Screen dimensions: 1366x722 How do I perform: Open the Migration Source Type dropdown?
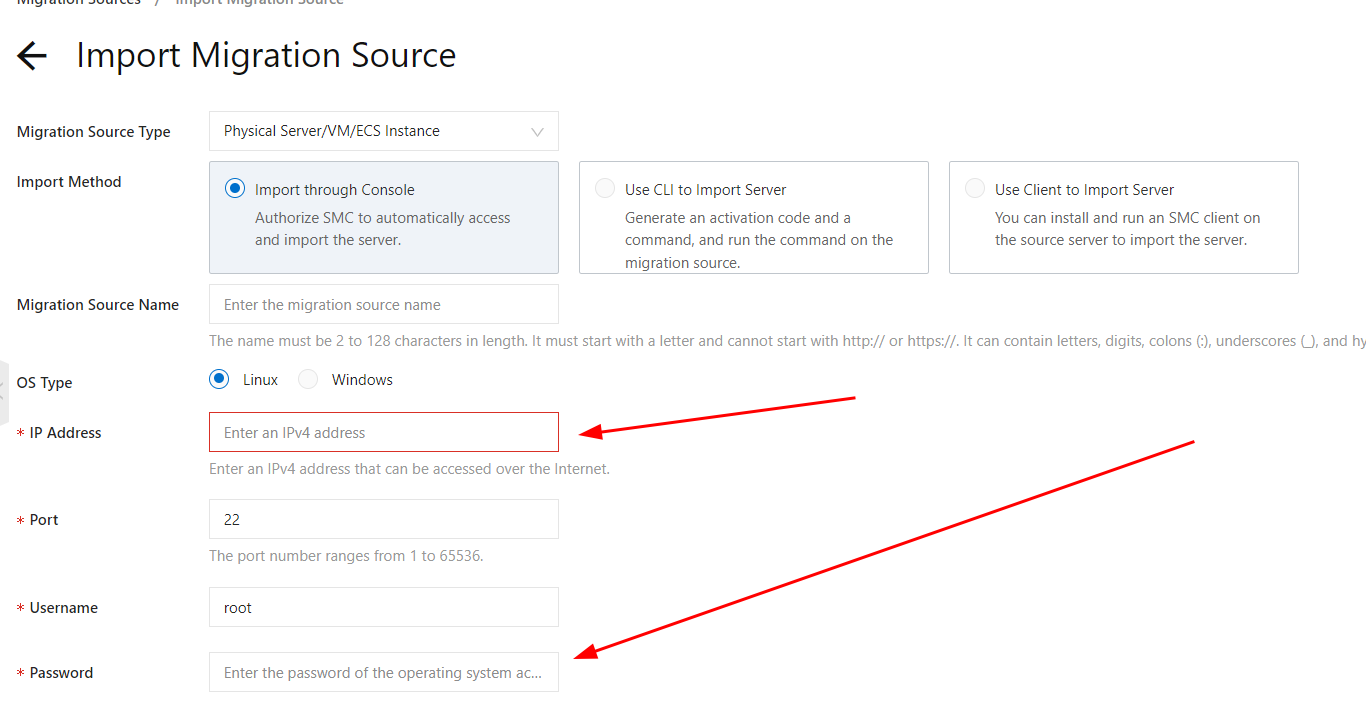pyautogui.click(x=383, y=131)
